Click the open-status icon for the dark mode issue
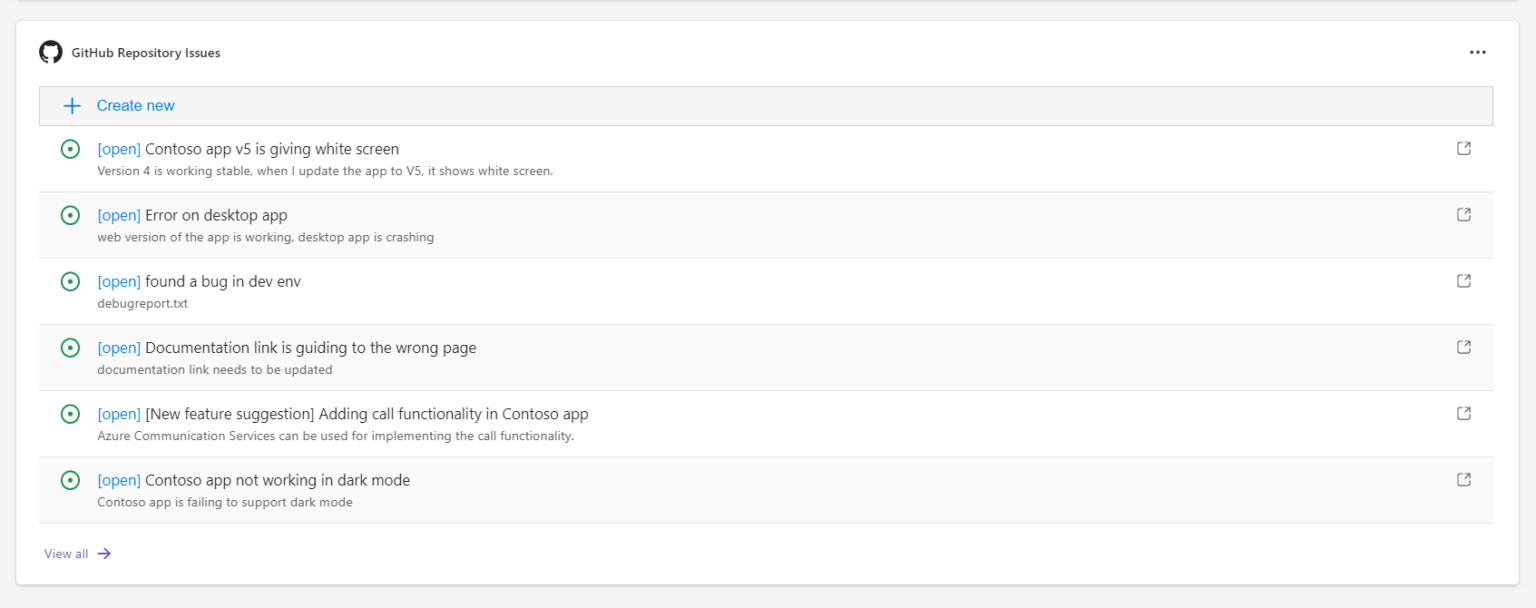Image resolution: width=1536 pixels, height=608 pixels. 70,480
